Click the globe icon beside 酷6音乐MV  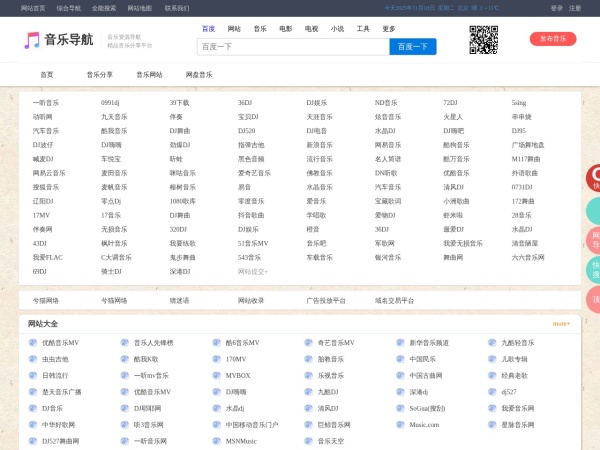[x=217, y=342]
